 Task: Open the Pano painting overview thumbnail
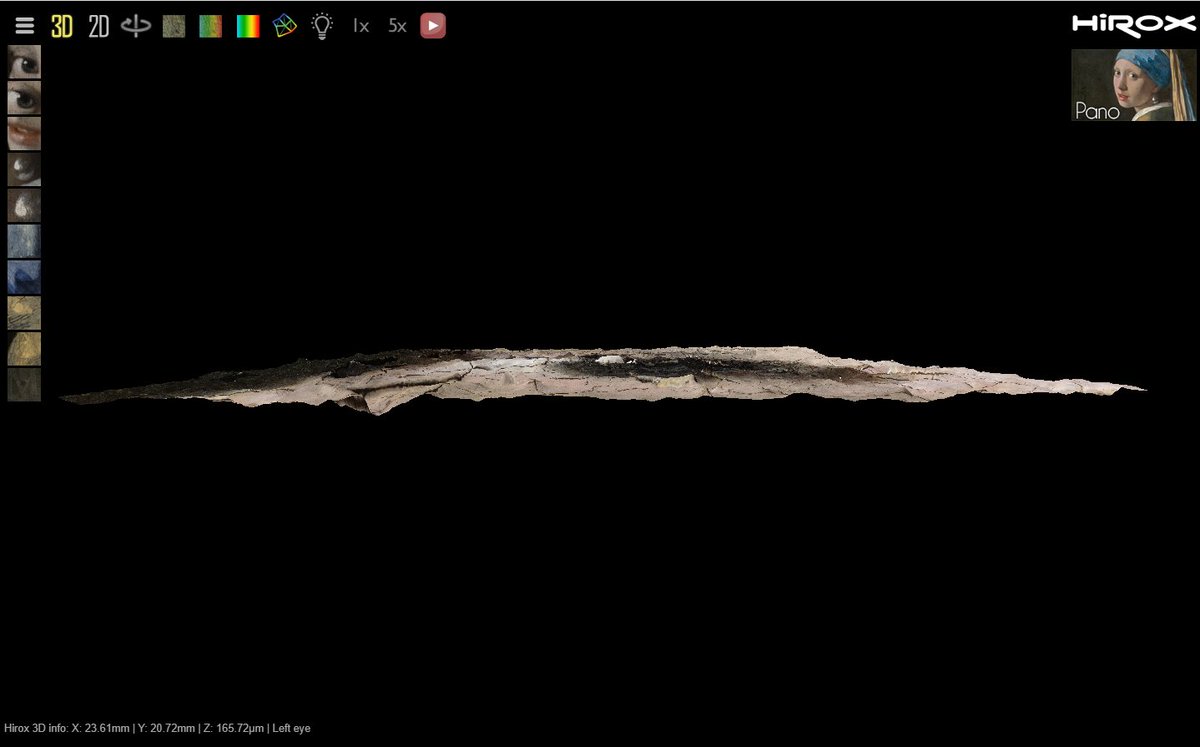(1133, 85)
